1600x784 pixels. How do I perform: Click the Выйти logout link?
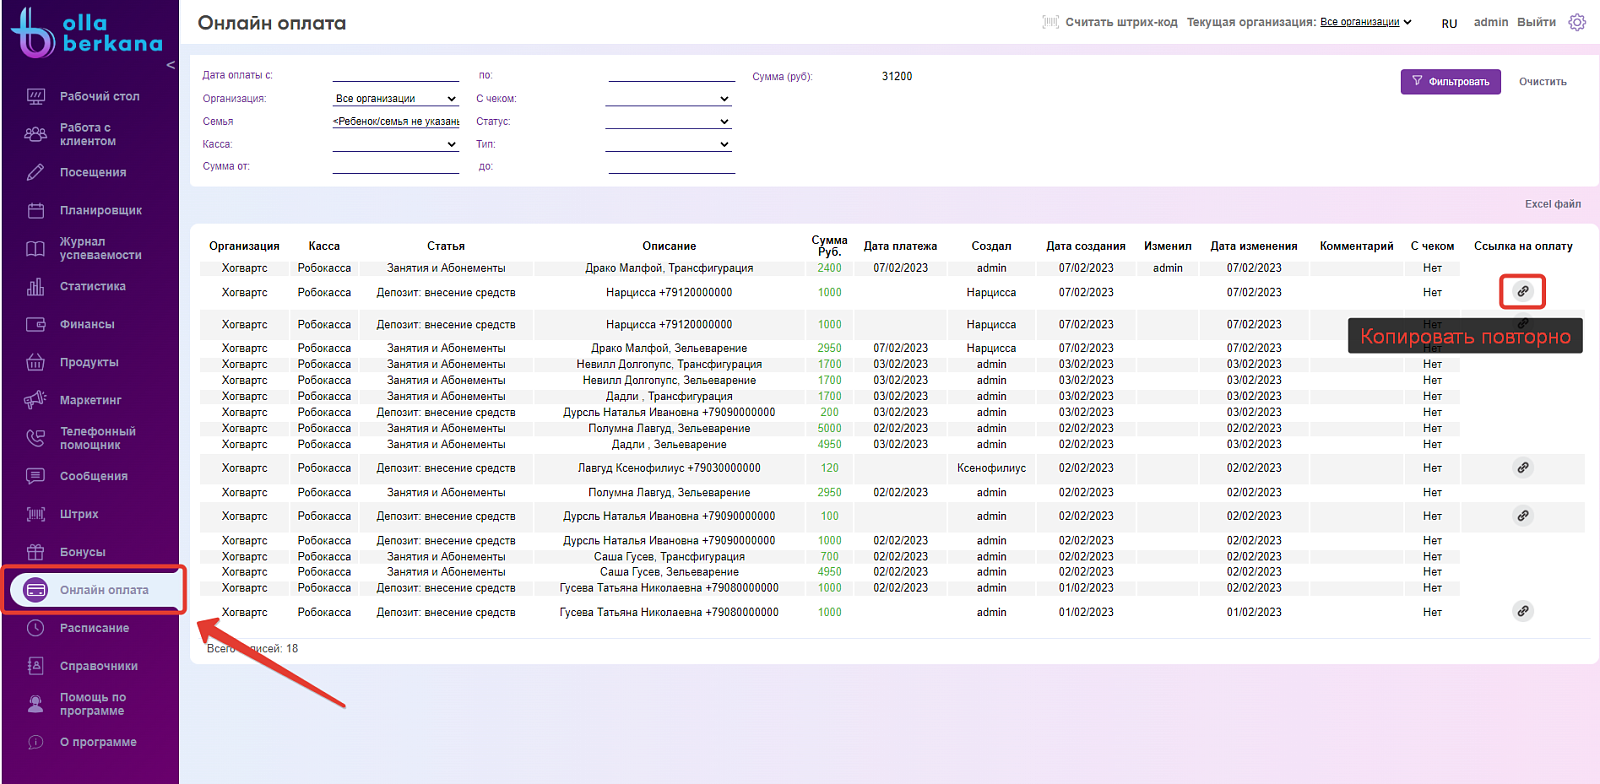(1536, 22)
